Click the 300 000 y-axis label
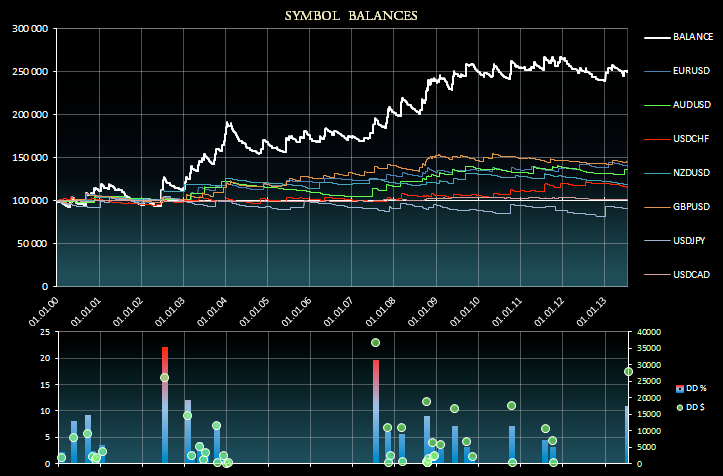723x476 pixels. 30,29
